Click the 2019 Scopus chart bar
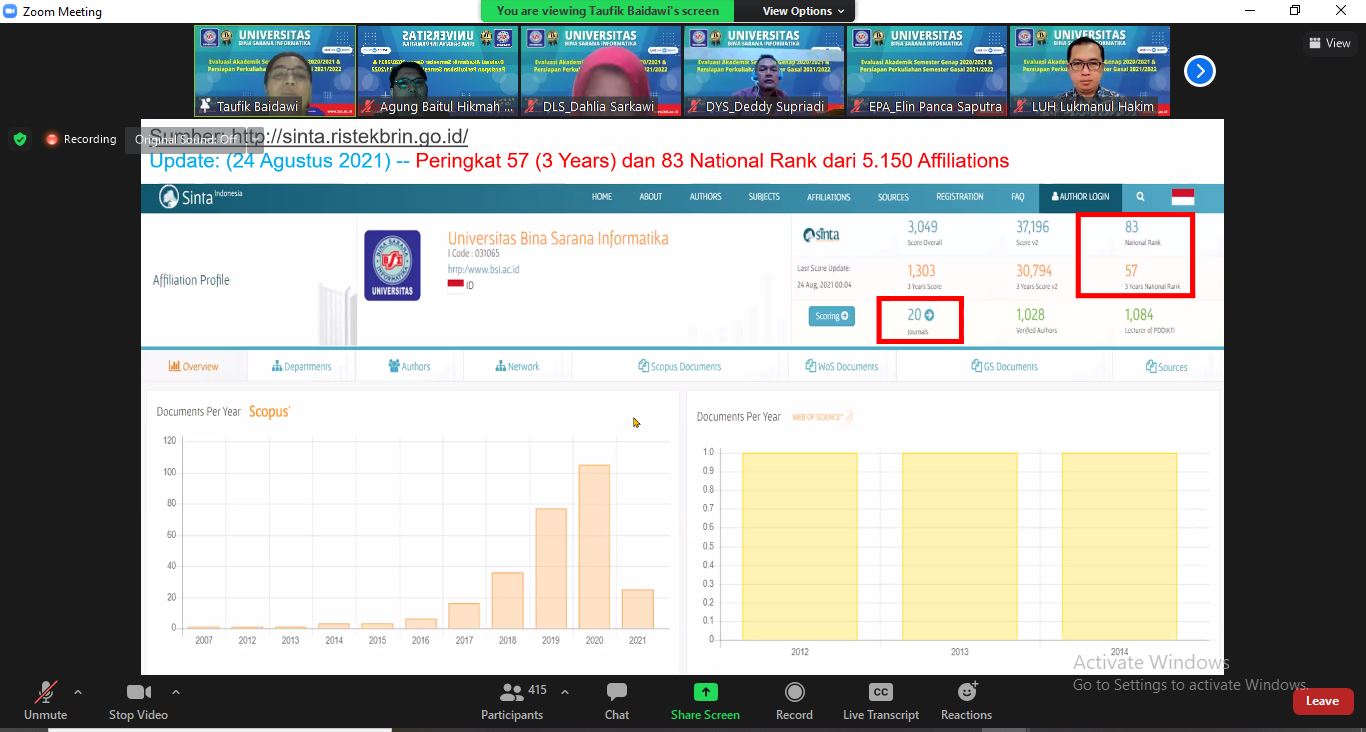The image size is (1366, 732). click(551, 569)
